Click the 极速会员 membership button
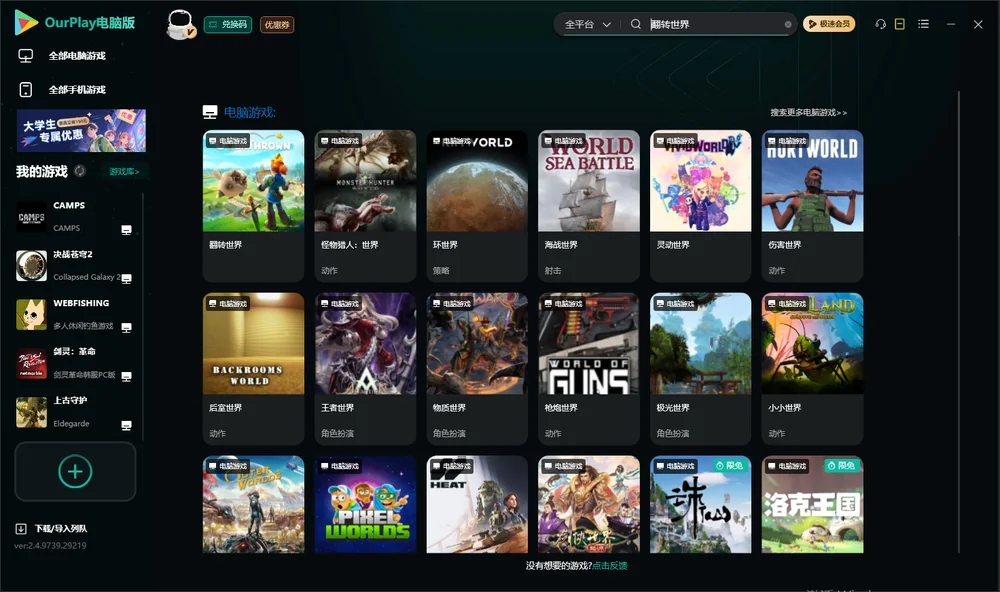Image resolution: width=1000 pixels, height=592 pixels. pyautogui.click(x=828, y=24)
